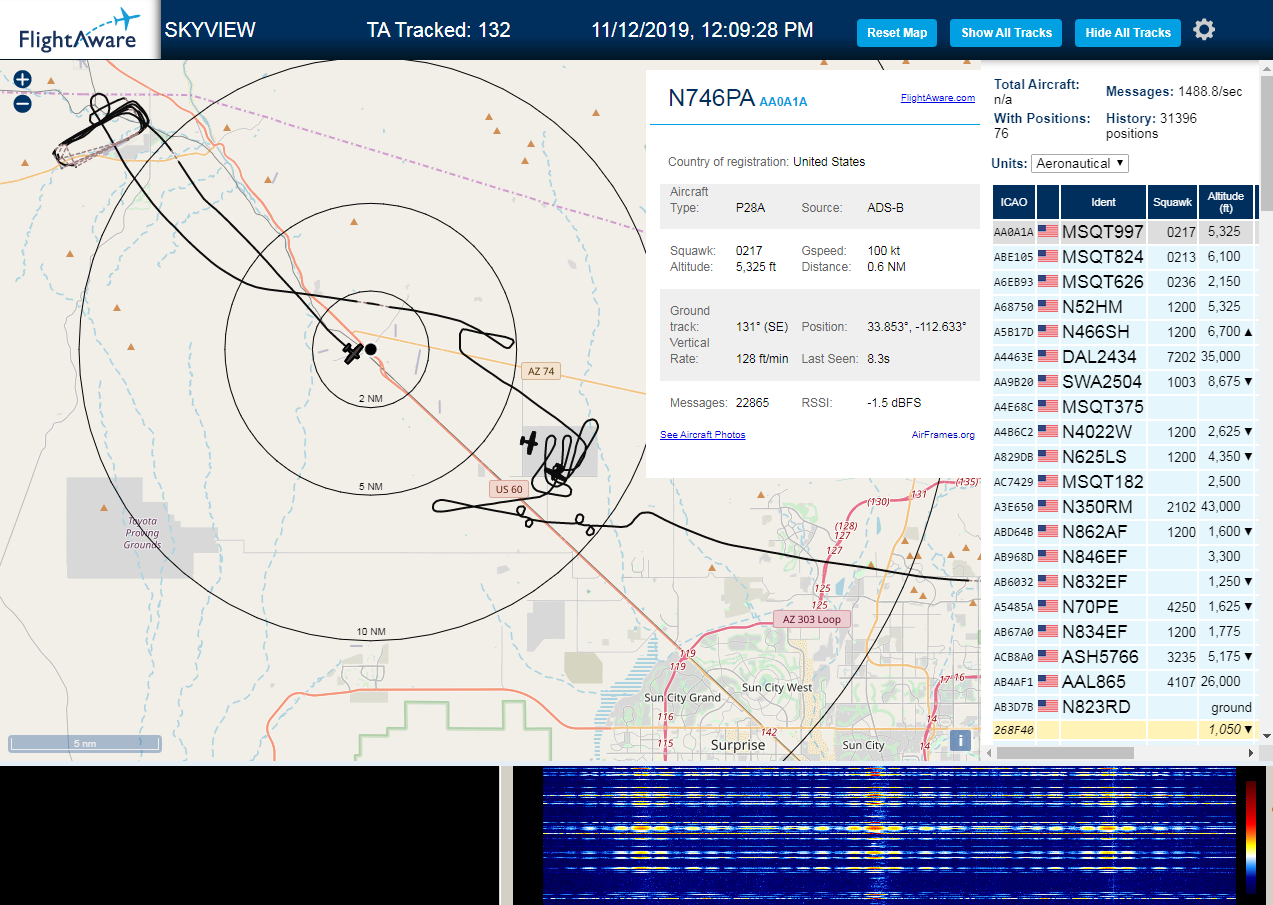Viewport: 1273px width, 905px height.
Task: Open See Aircraft Photos link
Action: [702, 435]
